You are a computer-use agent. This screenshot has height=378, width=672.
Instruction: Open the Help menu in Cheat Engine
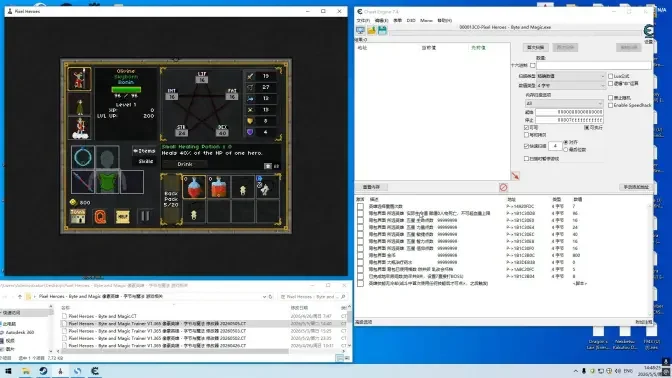click(x=444, y=21)
